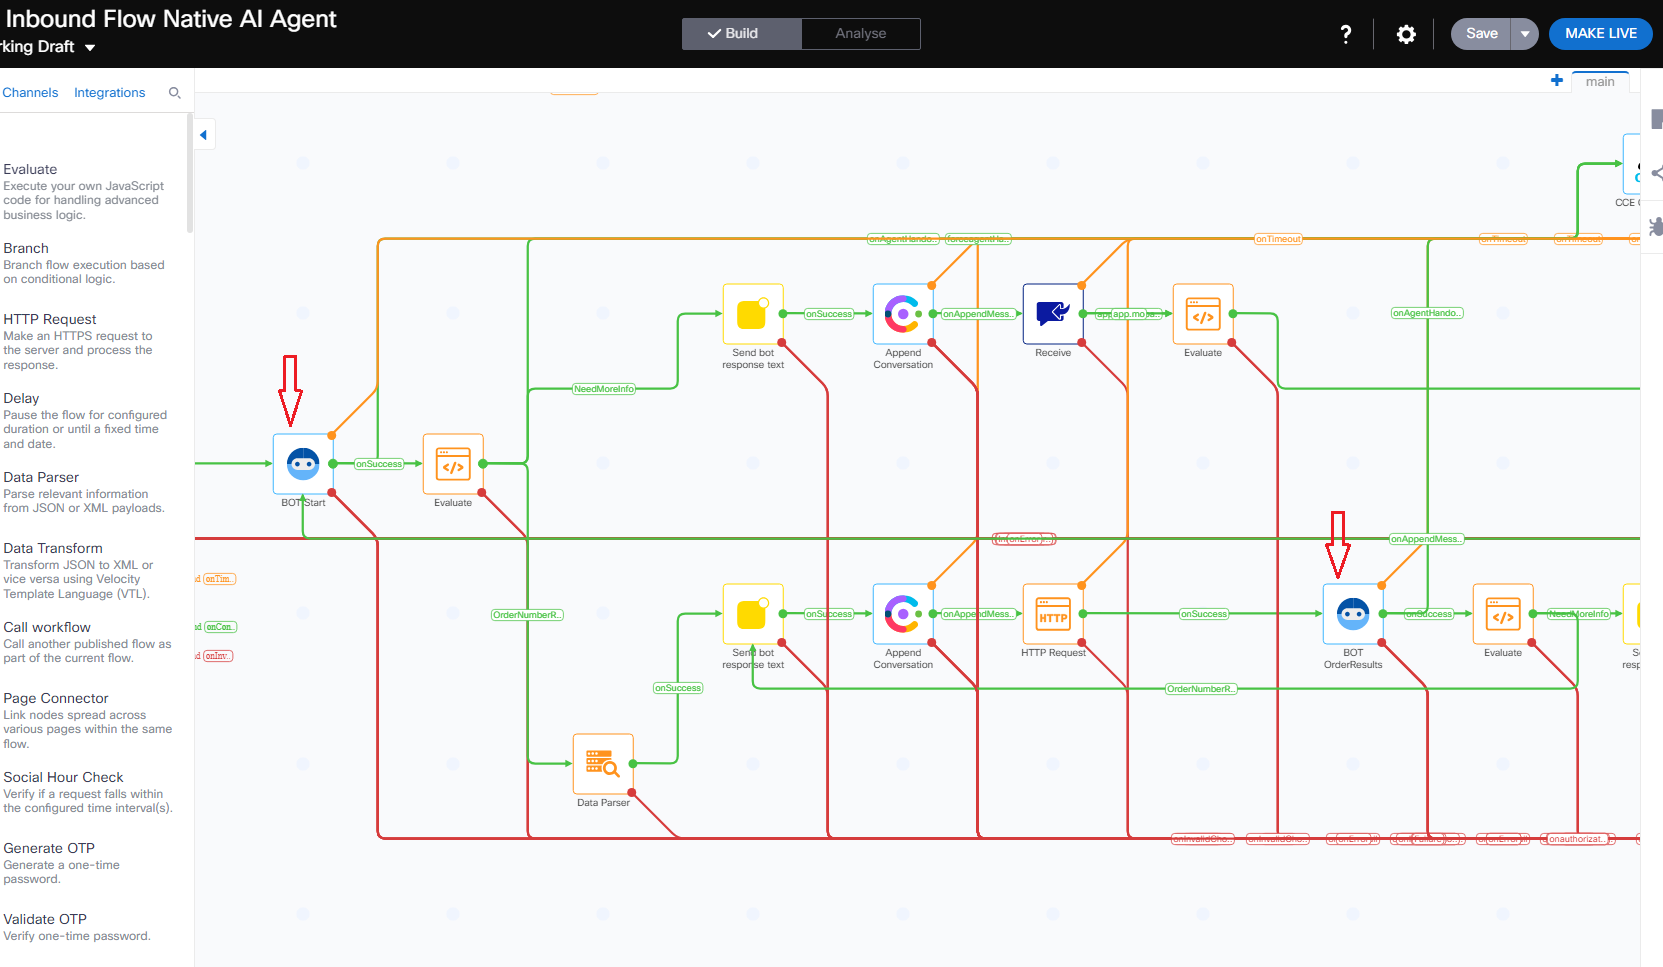Screen dimensions: 1663x967
Task: Expand the Save button dropdown arrow
Action: tap(1525, 34)
